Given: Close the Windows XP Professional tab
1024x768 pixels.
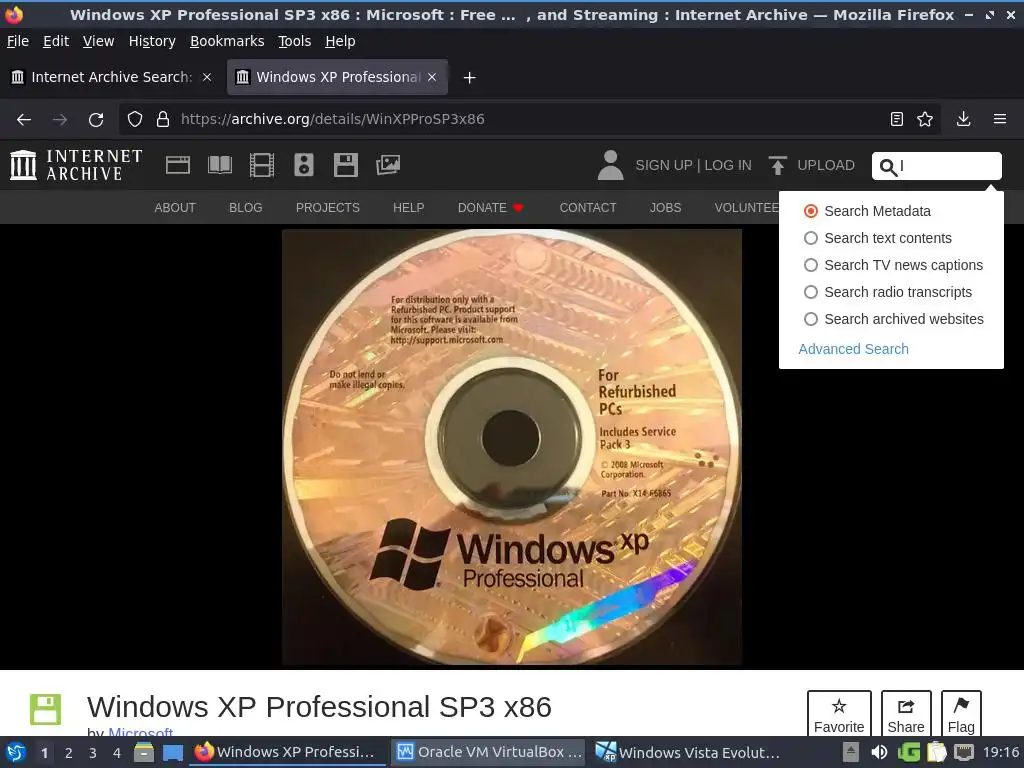Looking at the screenshot, I should point(432,77).
